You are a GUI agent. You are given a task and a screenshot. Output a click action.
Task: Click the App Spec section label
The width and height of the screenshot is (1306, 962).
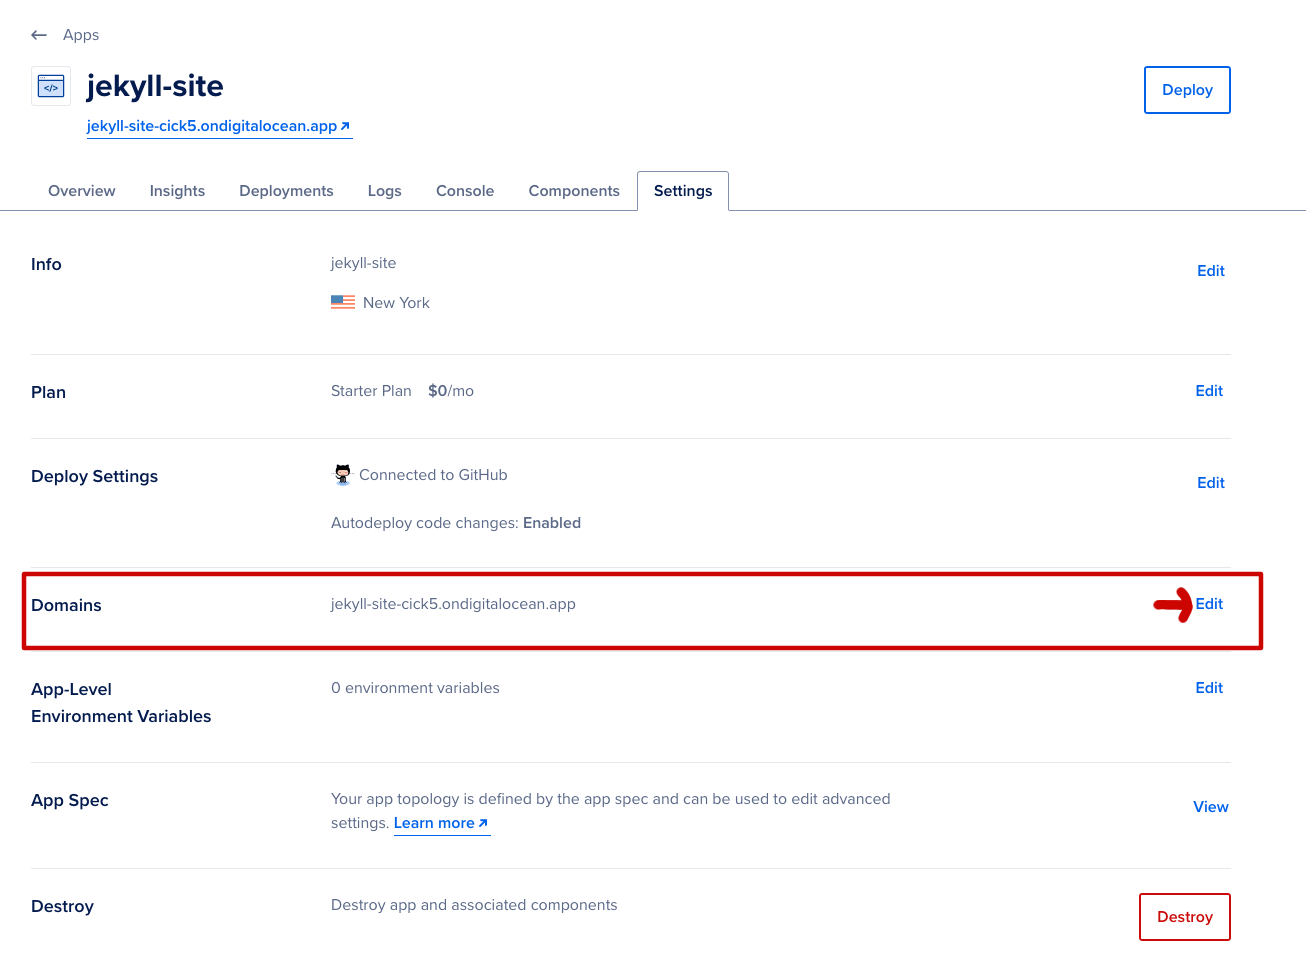[69, 800]
